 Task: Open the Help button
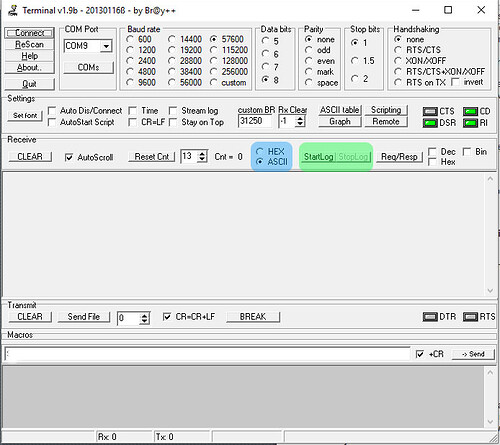click(x=29, y=56)
